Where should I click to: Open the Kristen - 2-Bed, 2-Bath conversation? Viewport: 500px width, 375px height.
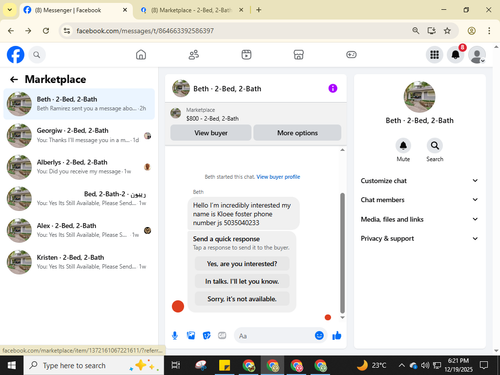pyautogui.click(x=79, y=262)
